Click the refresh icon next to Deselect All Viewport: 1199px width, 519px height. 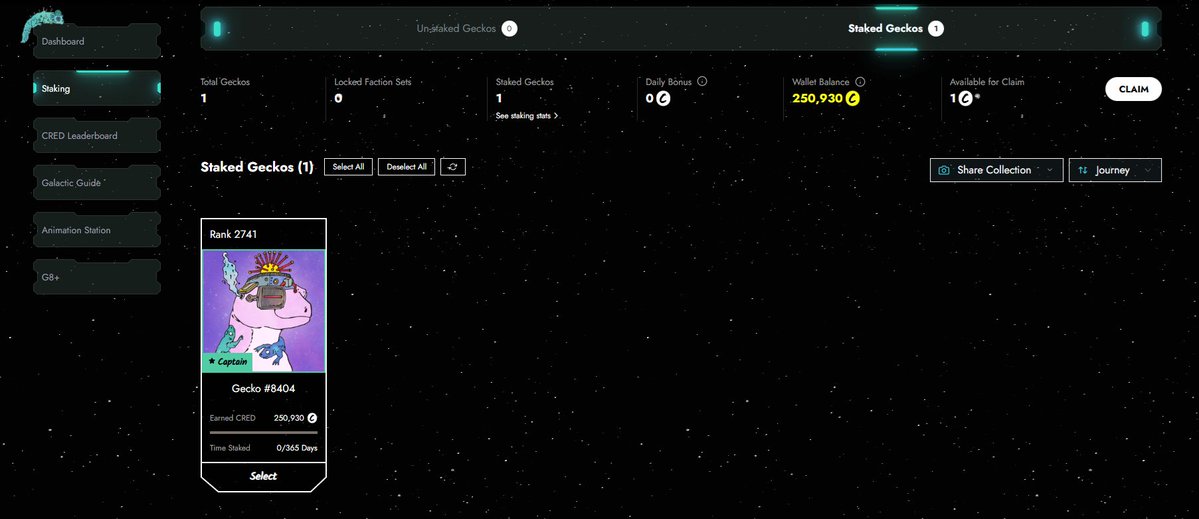(453, 167)
